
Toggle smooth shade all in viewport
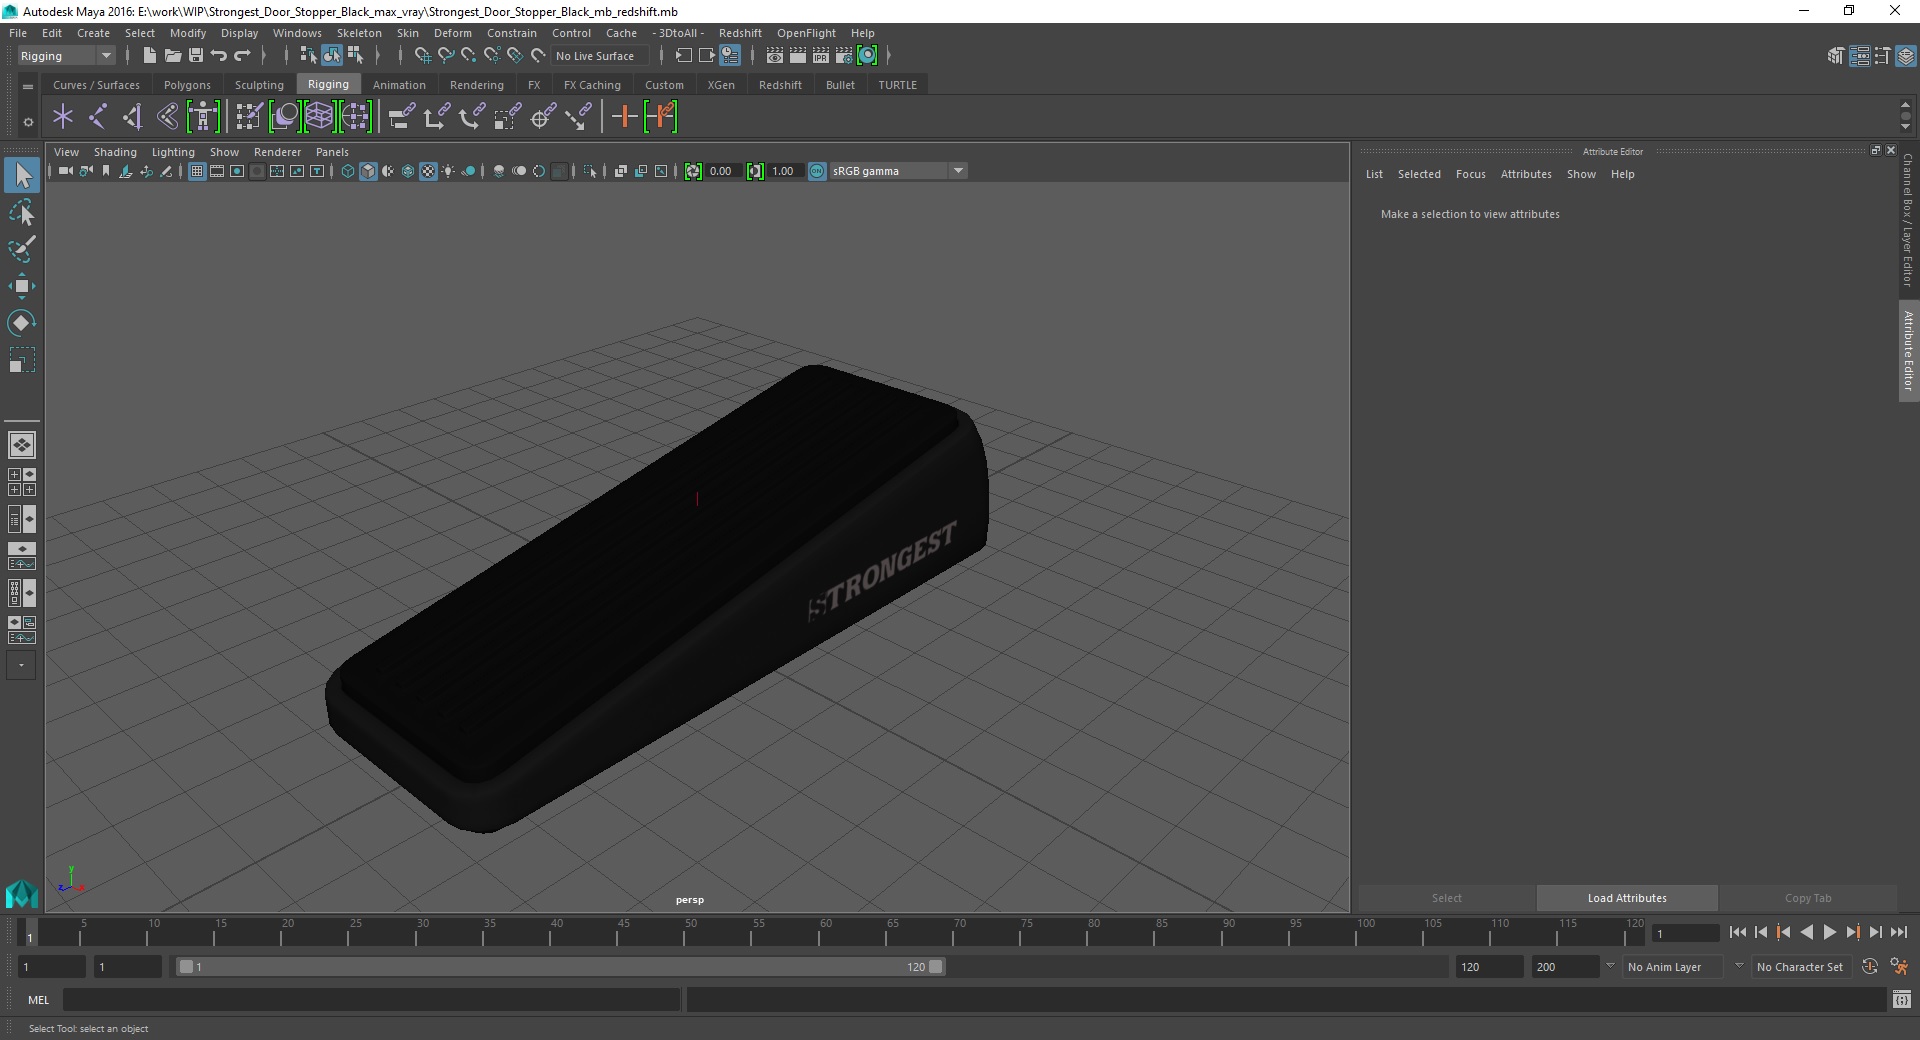click(x=368, y=171)
